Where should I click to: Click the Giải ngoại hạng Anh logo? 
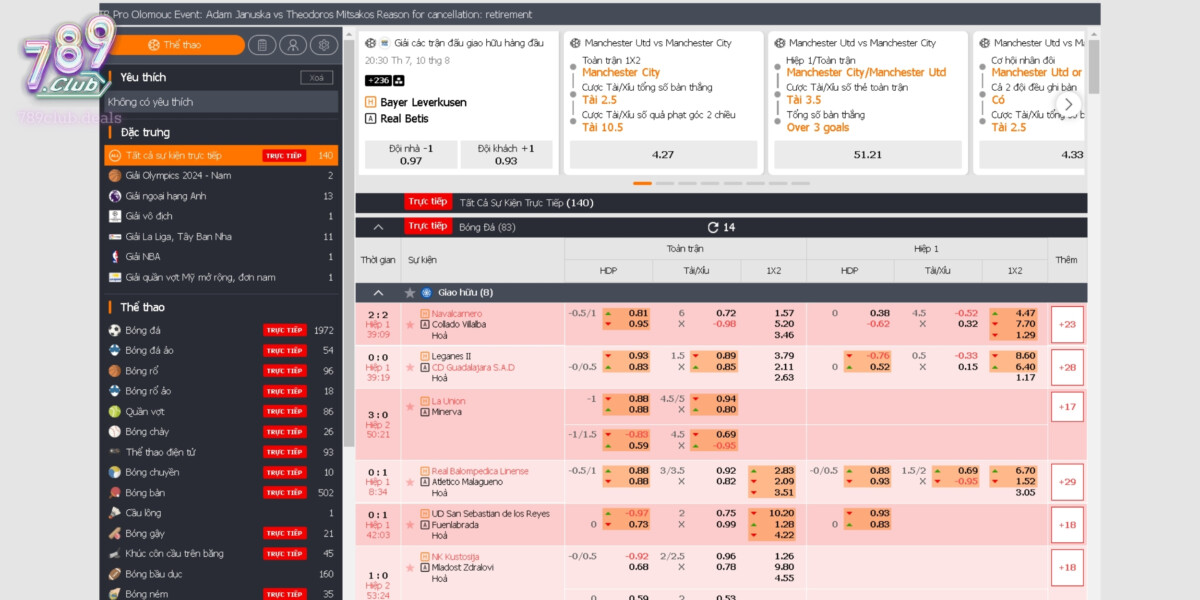point(115,196)
